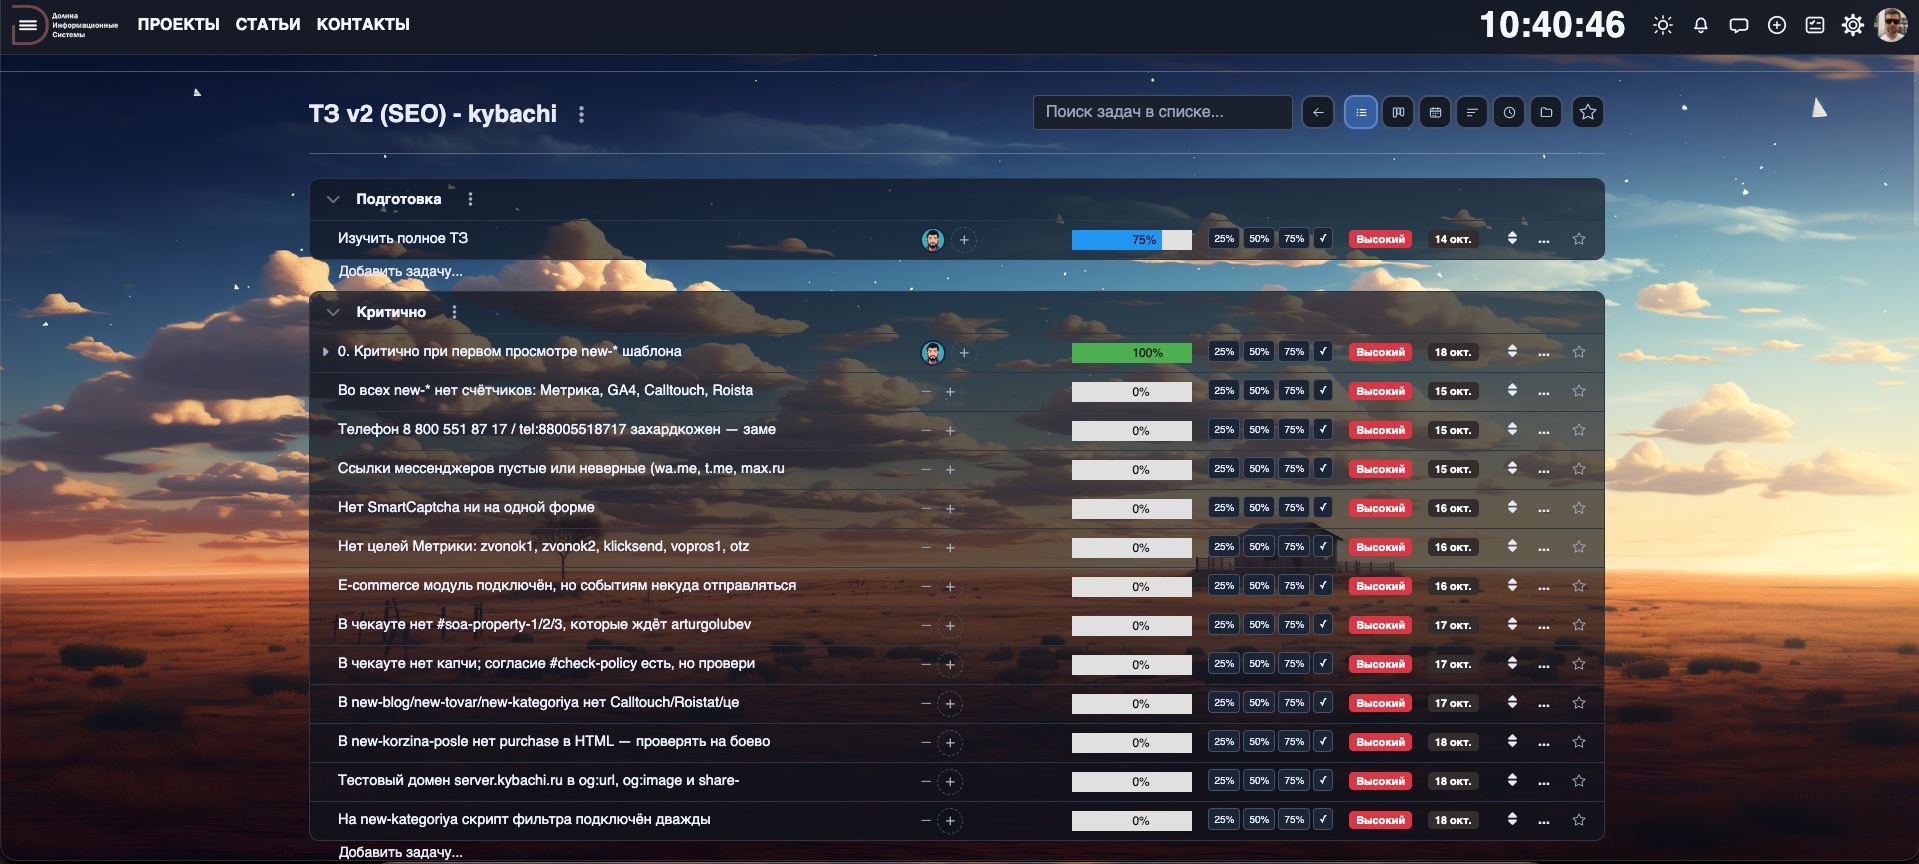Set 50% on 'Нет целей Метрики' task
The width and height of the screenshot is (1919, 864).
coord(1259,547)
